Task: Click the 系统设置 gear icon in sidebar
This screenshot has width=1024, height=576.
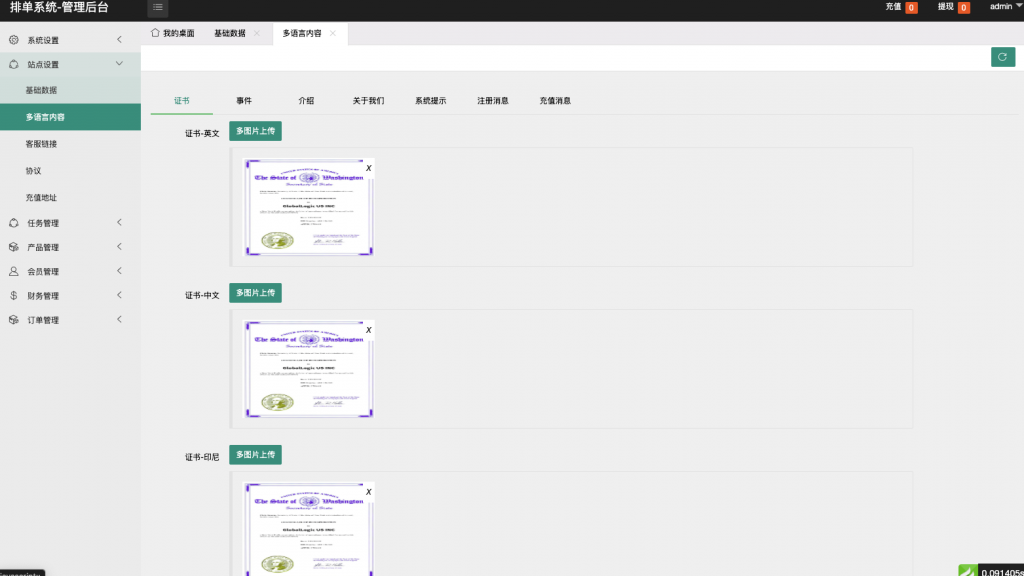Action: click(x=14, y=40)
